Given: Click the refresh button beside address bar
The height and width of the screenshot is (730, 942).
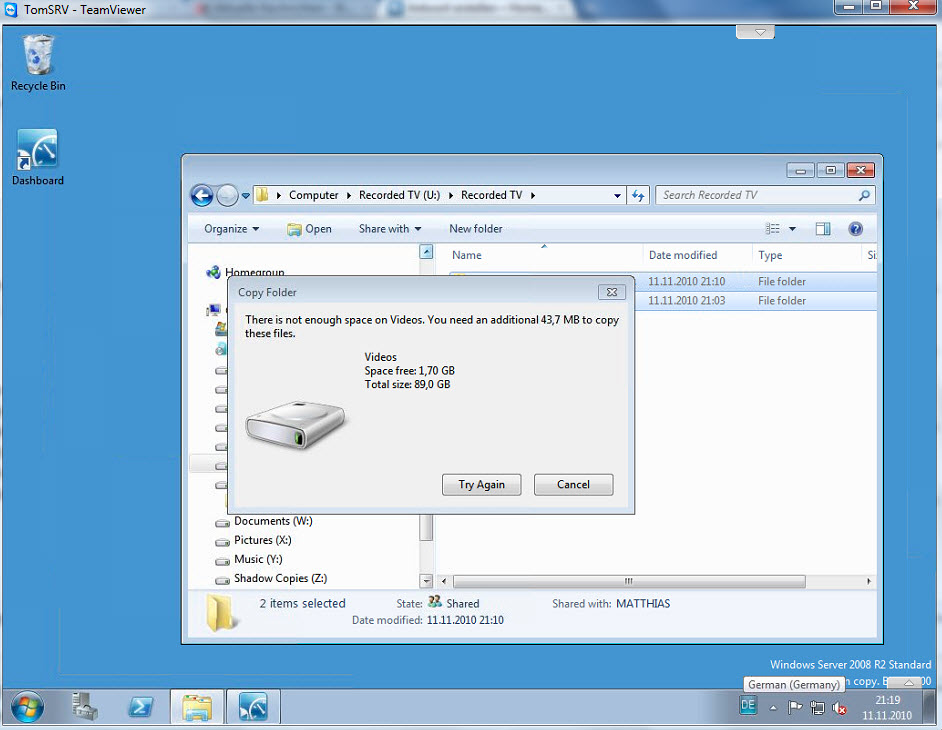Looking at the screenshot, I should click(639, 196).
